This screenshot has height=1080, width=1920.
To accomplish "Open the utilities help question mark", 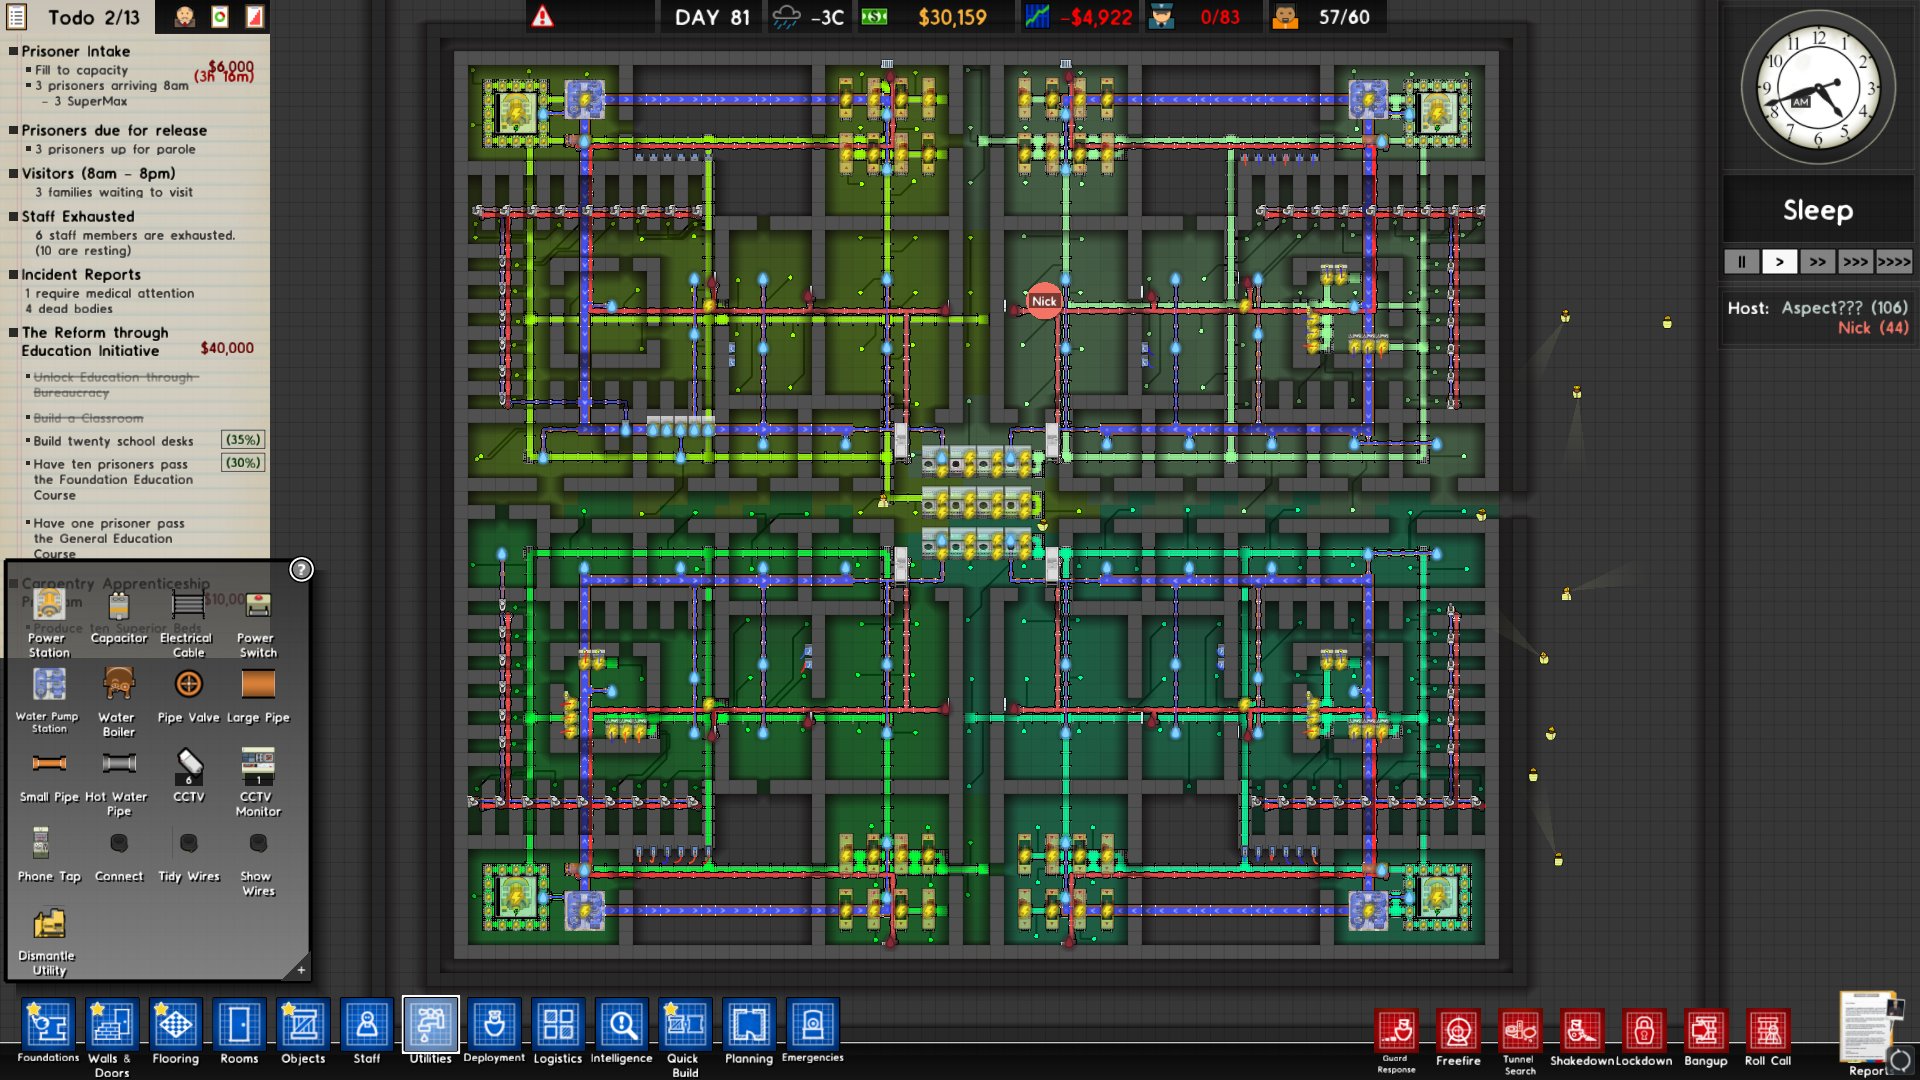I will pos(301,569).
